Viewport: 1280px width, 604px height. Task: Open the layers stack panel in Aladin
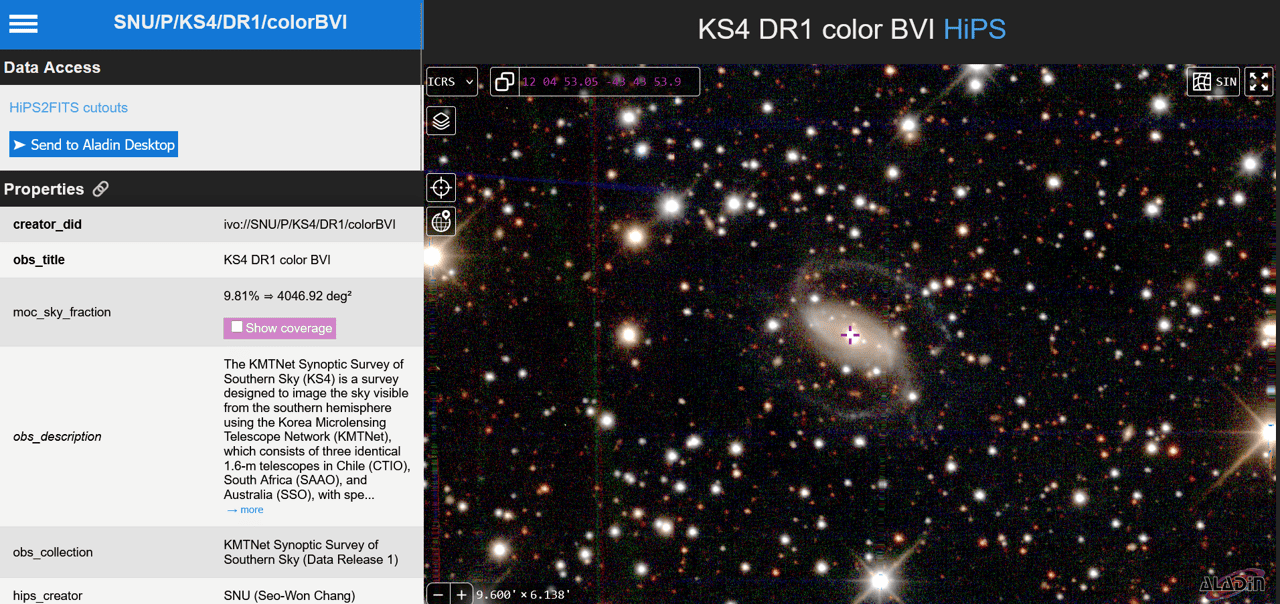point(441,121)
